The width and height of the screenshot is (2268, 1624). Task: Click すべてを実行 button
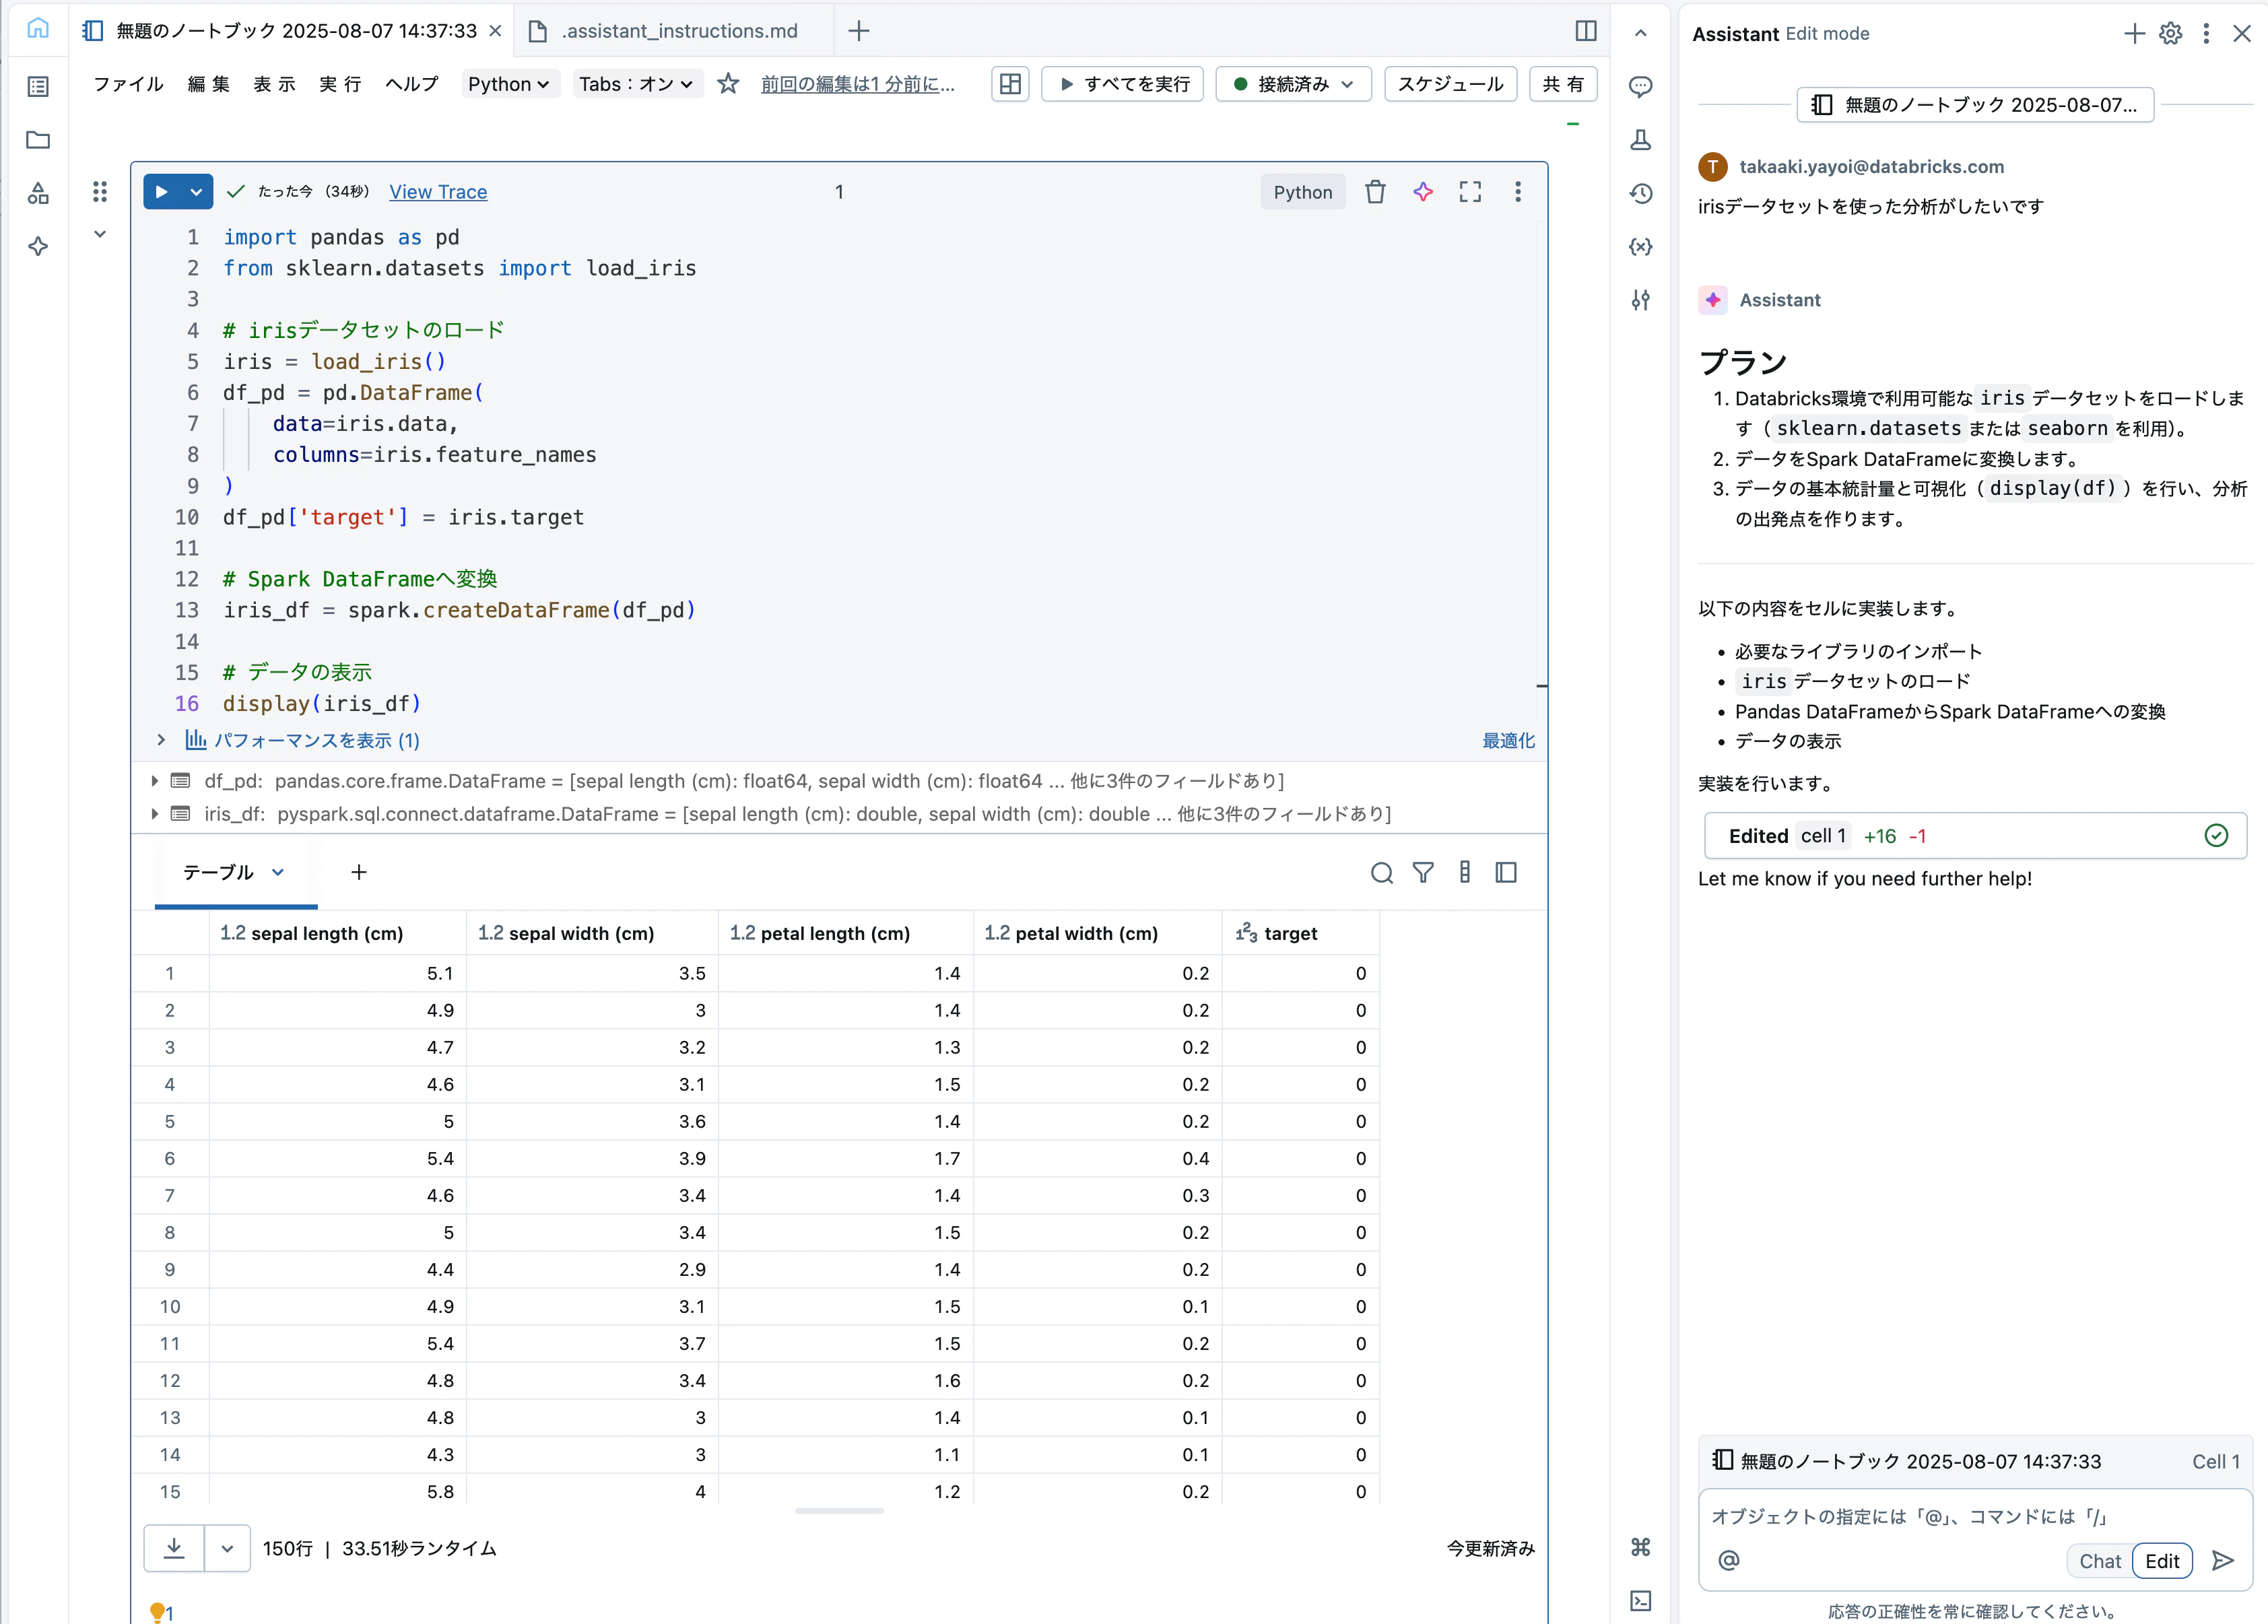(x=1122, y=84)
